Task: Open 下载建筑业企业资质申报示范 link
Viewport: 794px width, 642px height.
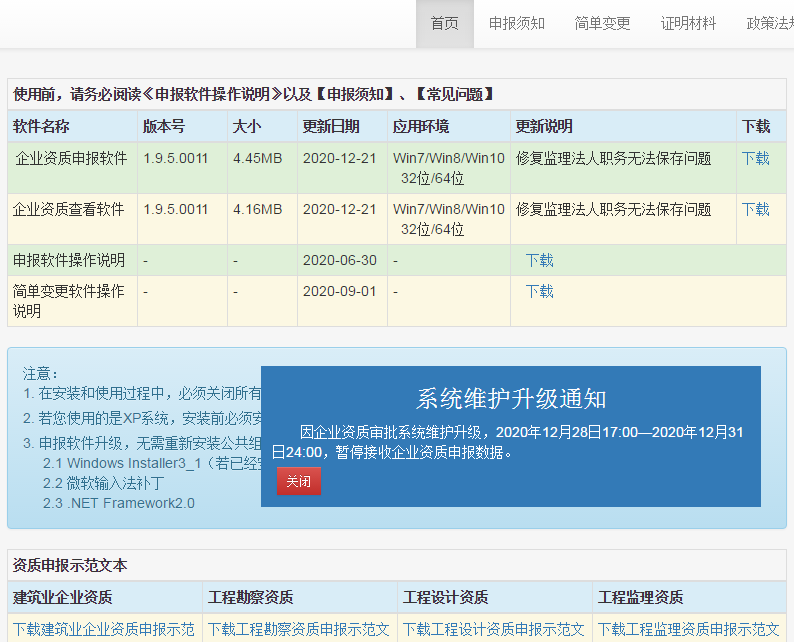Action: [104, 629]
